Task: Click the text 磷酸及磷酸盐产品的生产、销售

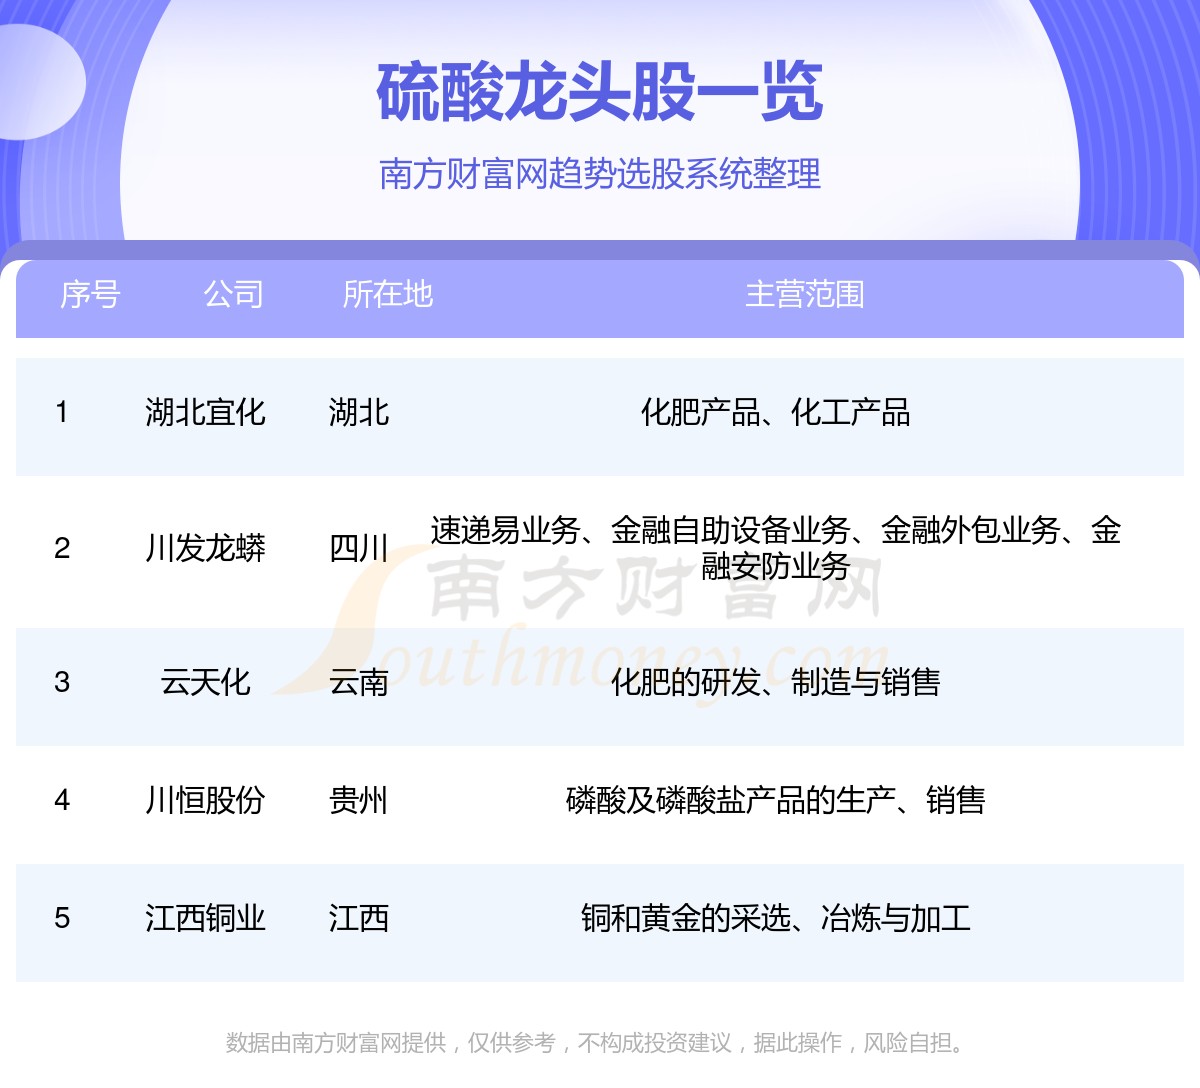Action: pos(776,800)
